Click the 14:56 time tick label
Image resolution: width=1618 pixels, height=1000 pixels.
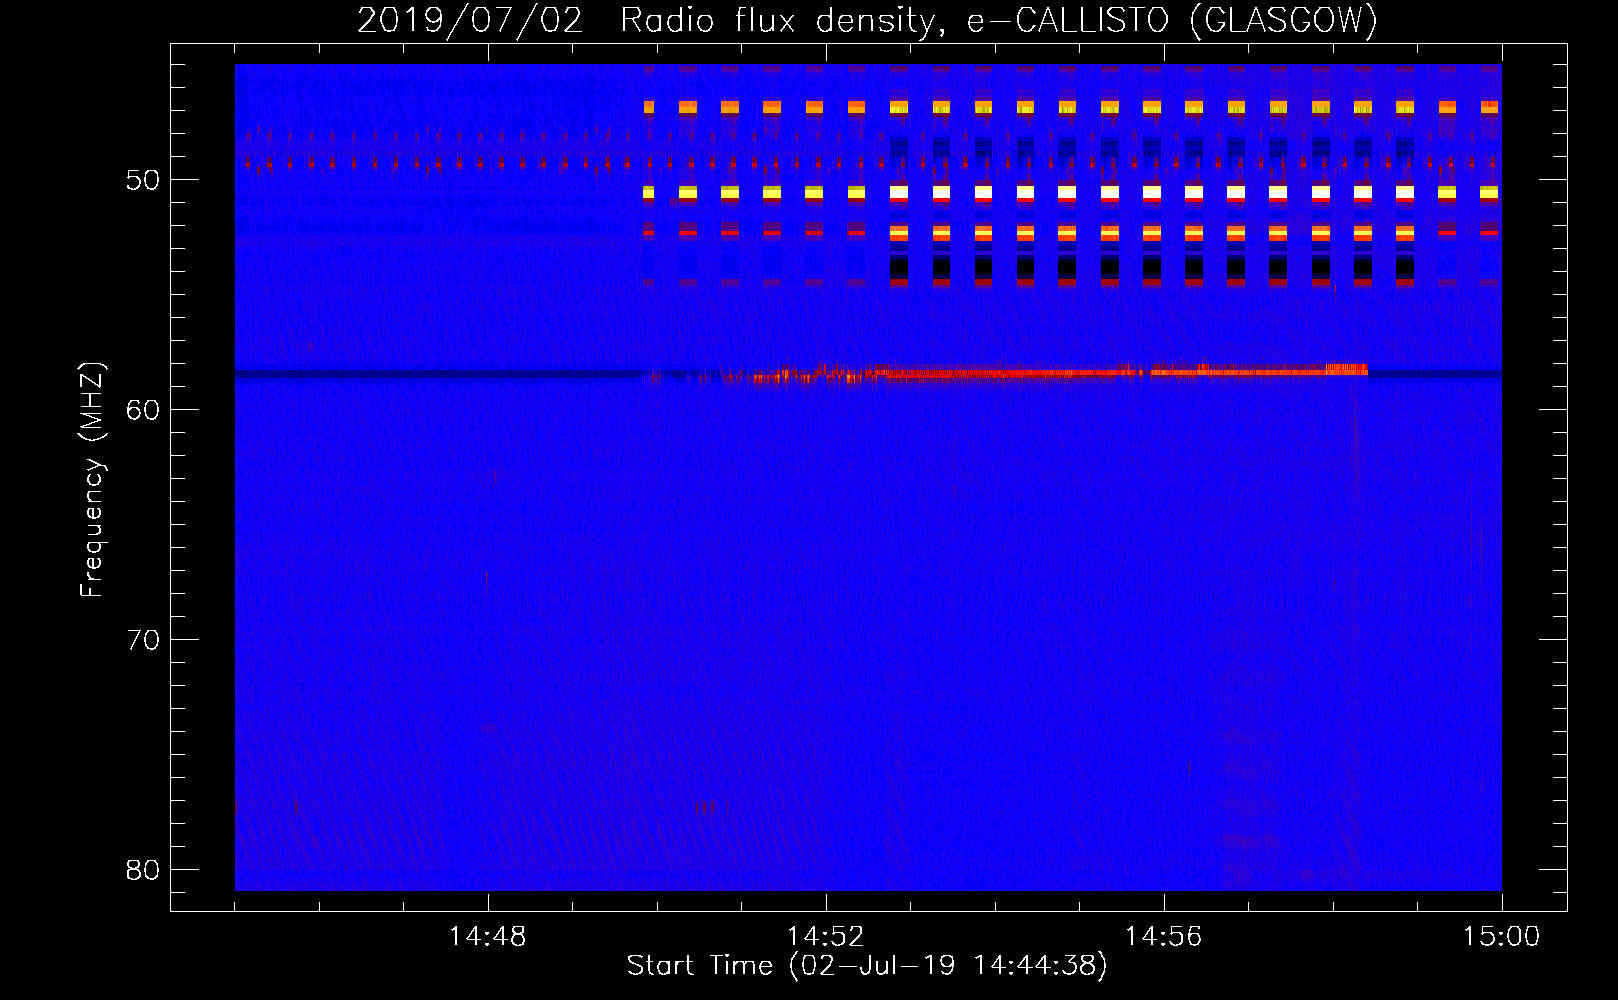click(1163, 937)
